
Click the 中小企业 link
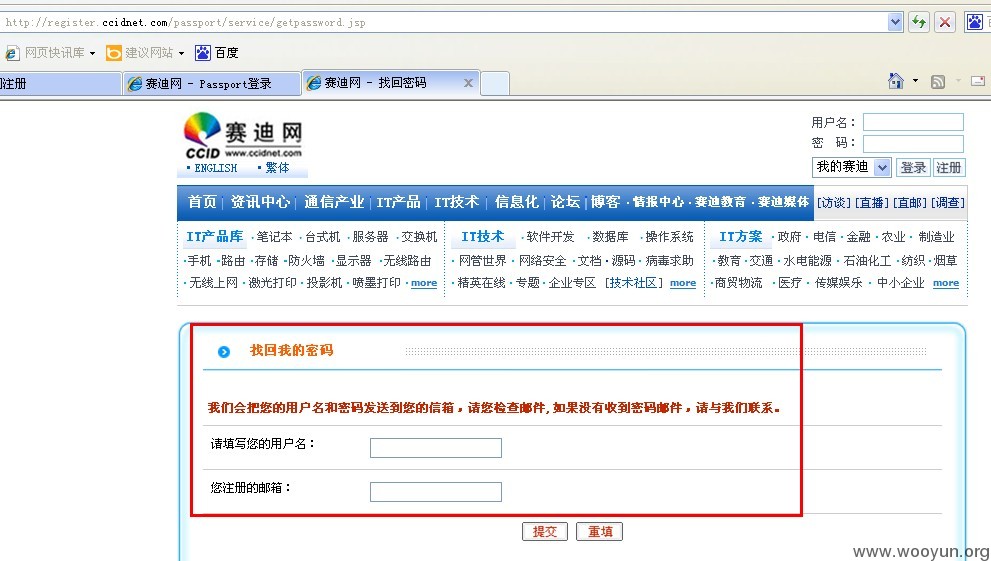pos(901,282)
